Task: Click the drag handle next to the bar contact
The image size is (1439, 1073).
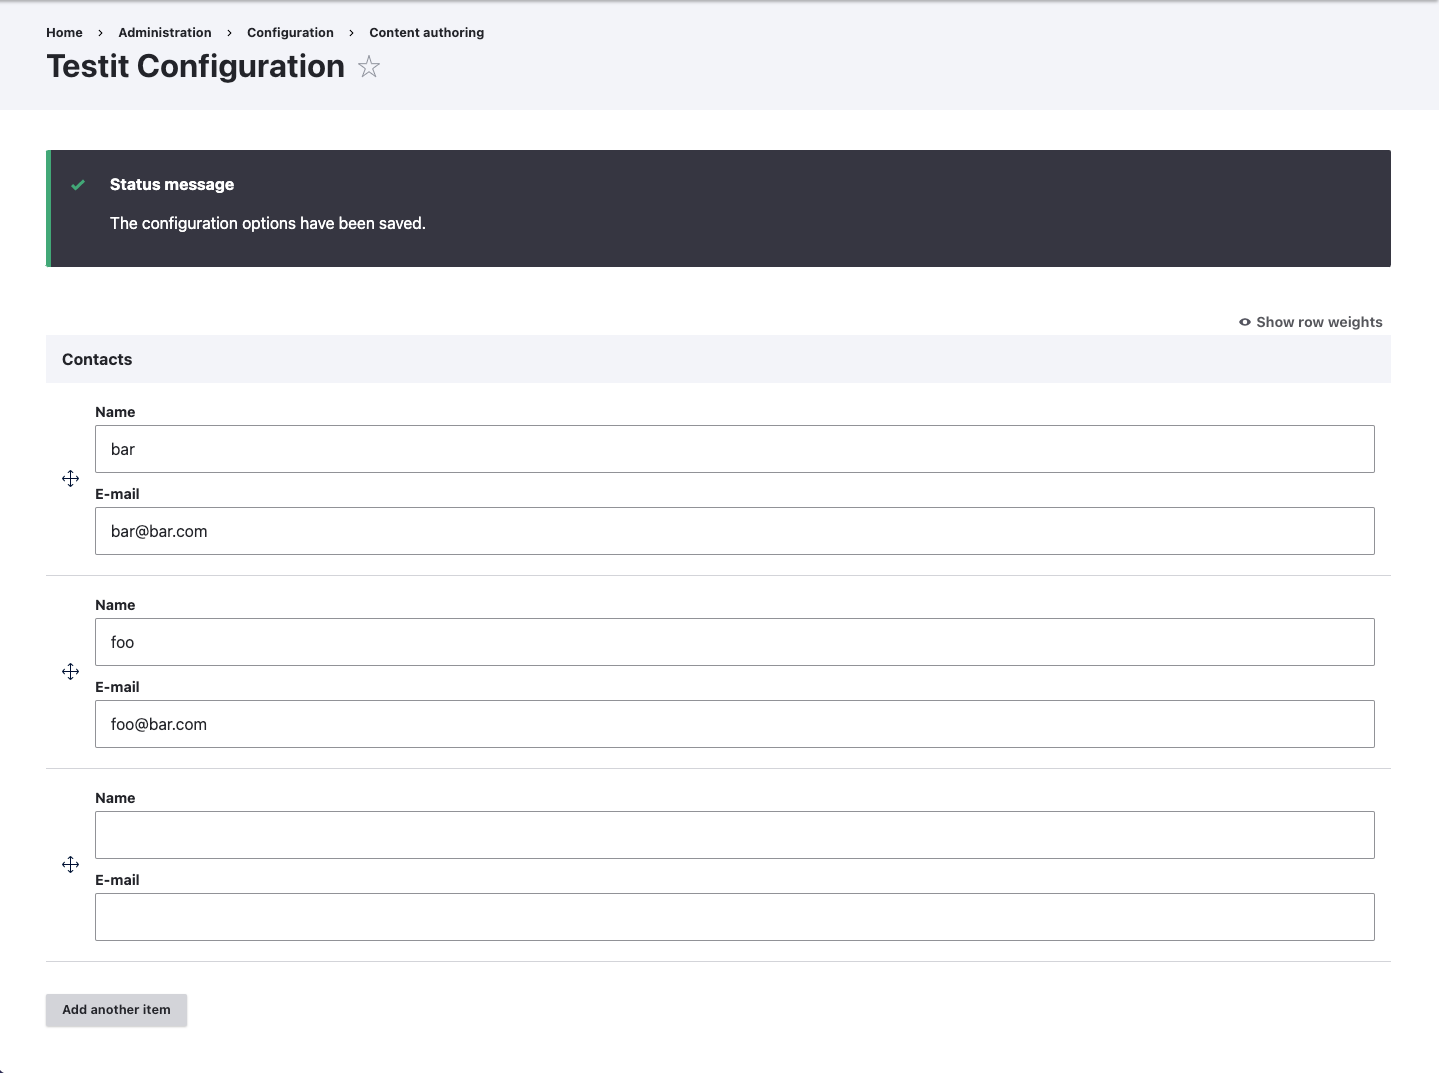Action: [70, 479]
